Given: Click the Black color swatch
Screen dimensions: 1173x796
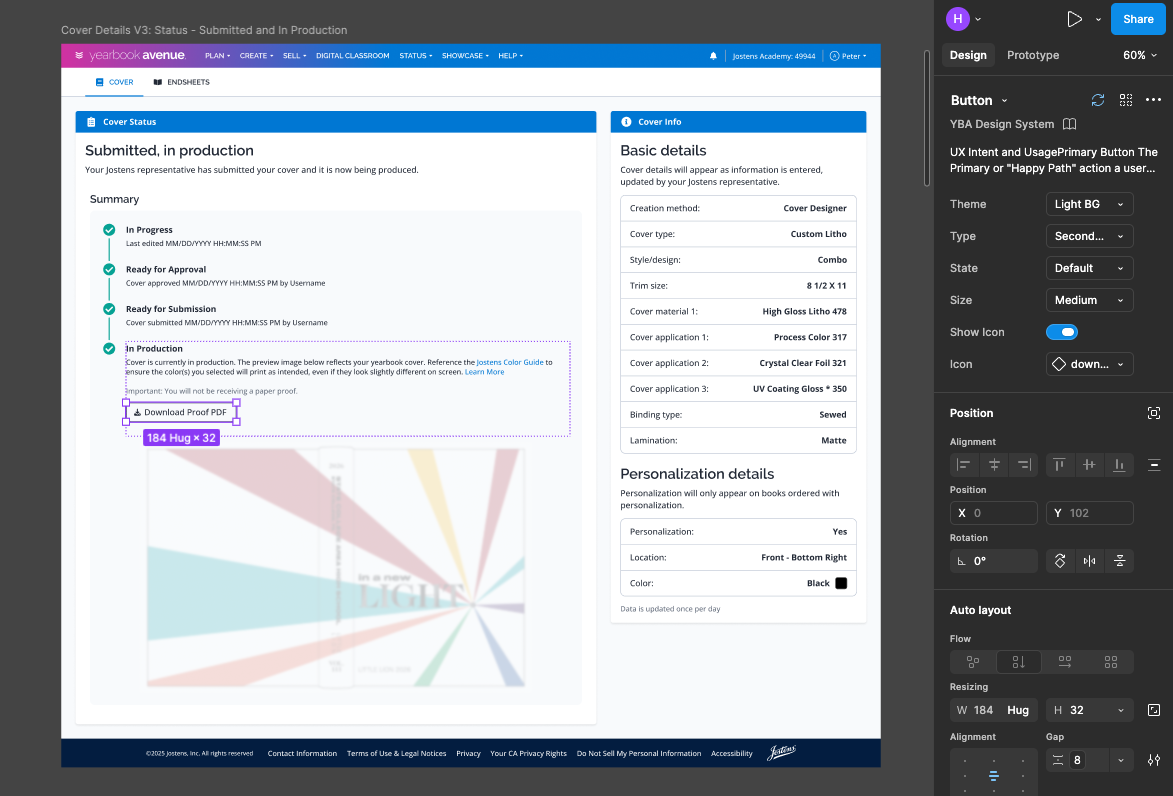Looking at the screenshot, I should click(x=841, y=584).
